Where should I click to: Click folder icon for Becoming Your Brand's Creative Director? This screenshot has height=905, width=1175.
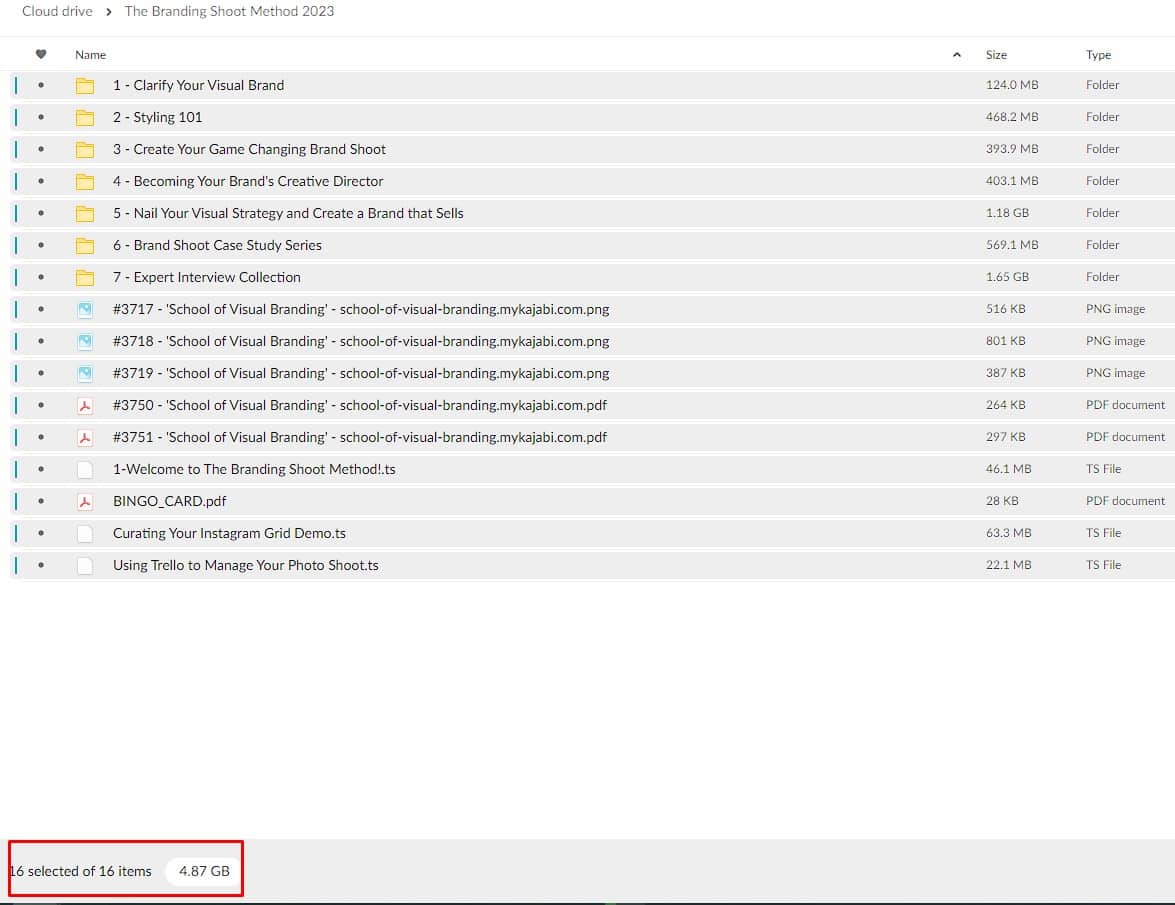tap(85, 181)
